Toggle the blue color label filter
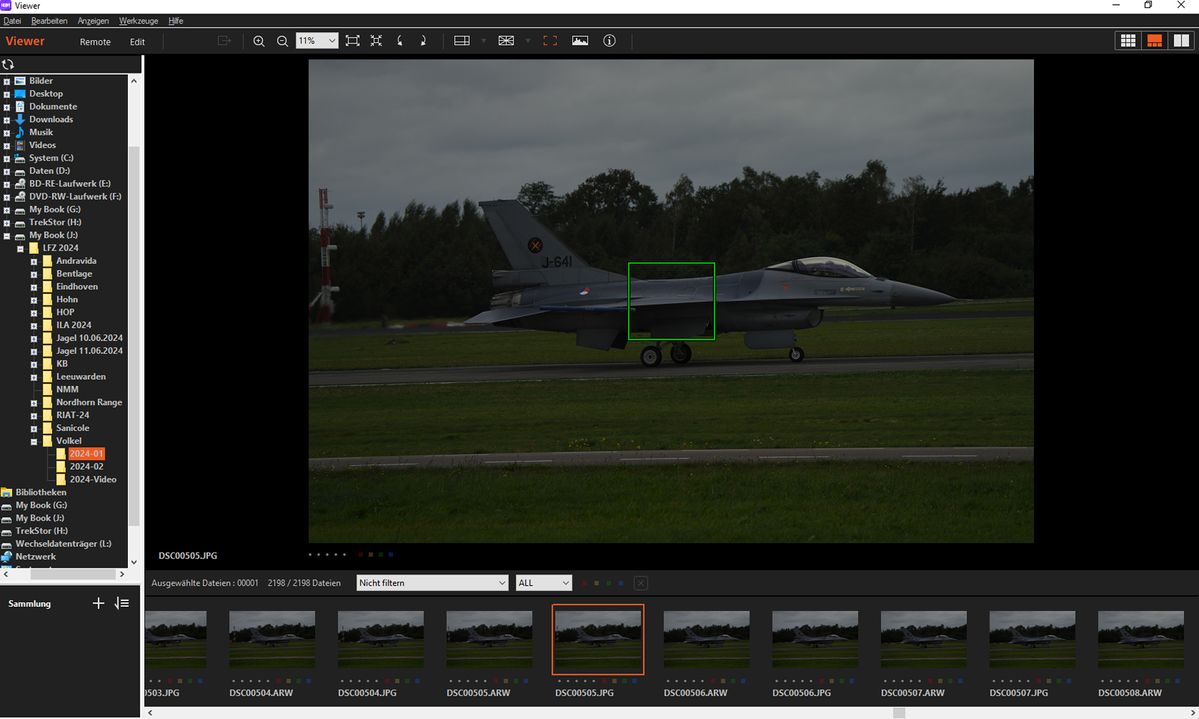The height and width of the screenshot is (719, 1199). [622, 583]
